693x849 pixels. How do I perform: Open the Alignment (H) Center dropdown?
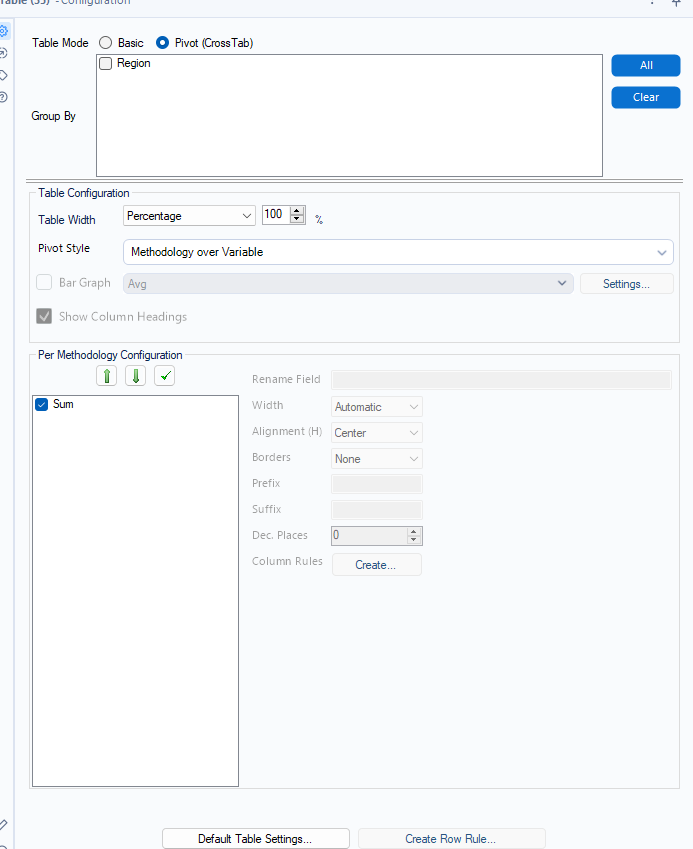[x=376, y=433]
